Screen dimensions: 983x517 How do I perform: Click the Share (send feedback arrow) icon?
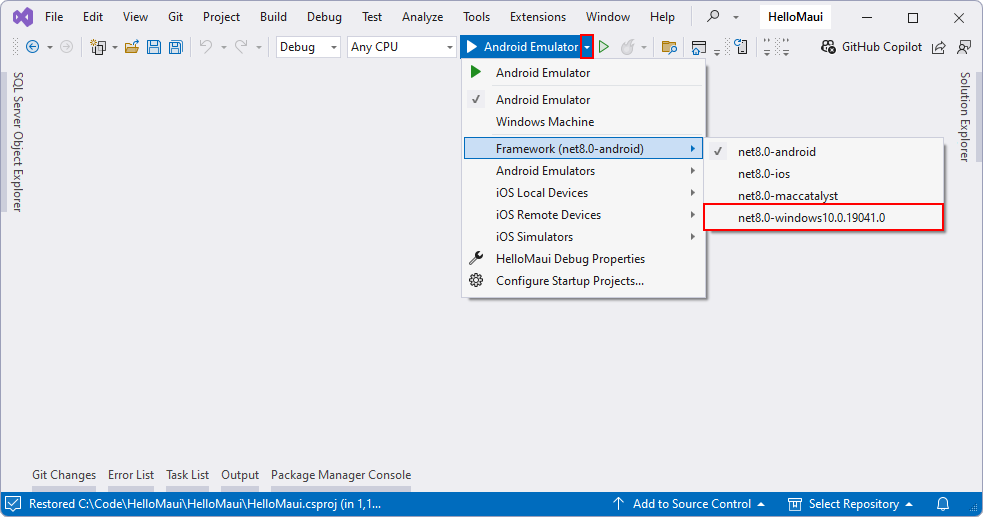938,47
